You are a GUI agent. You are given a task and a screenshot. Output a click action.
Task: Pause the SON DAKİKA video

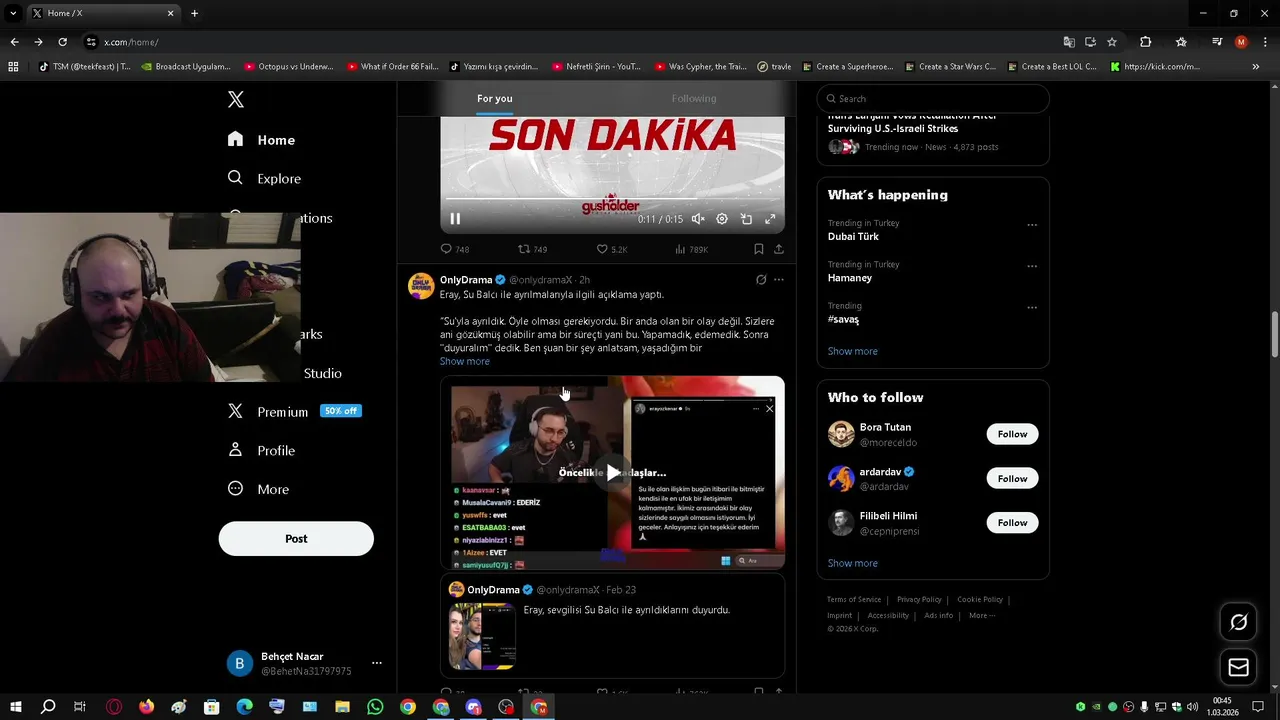(455, 219)
